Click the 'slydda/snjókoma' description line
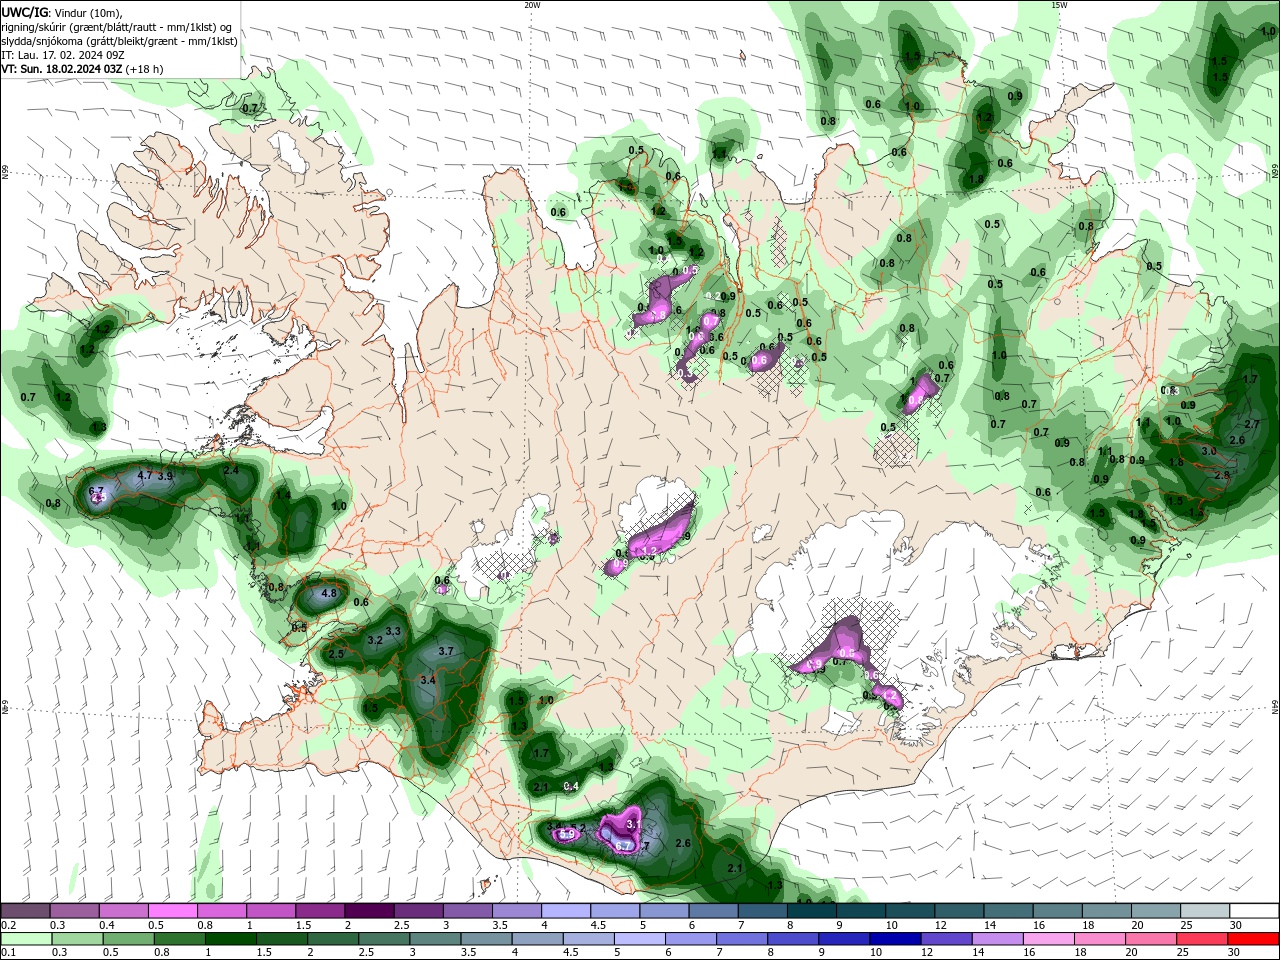The image size is (1280, 960). [119, 40]
